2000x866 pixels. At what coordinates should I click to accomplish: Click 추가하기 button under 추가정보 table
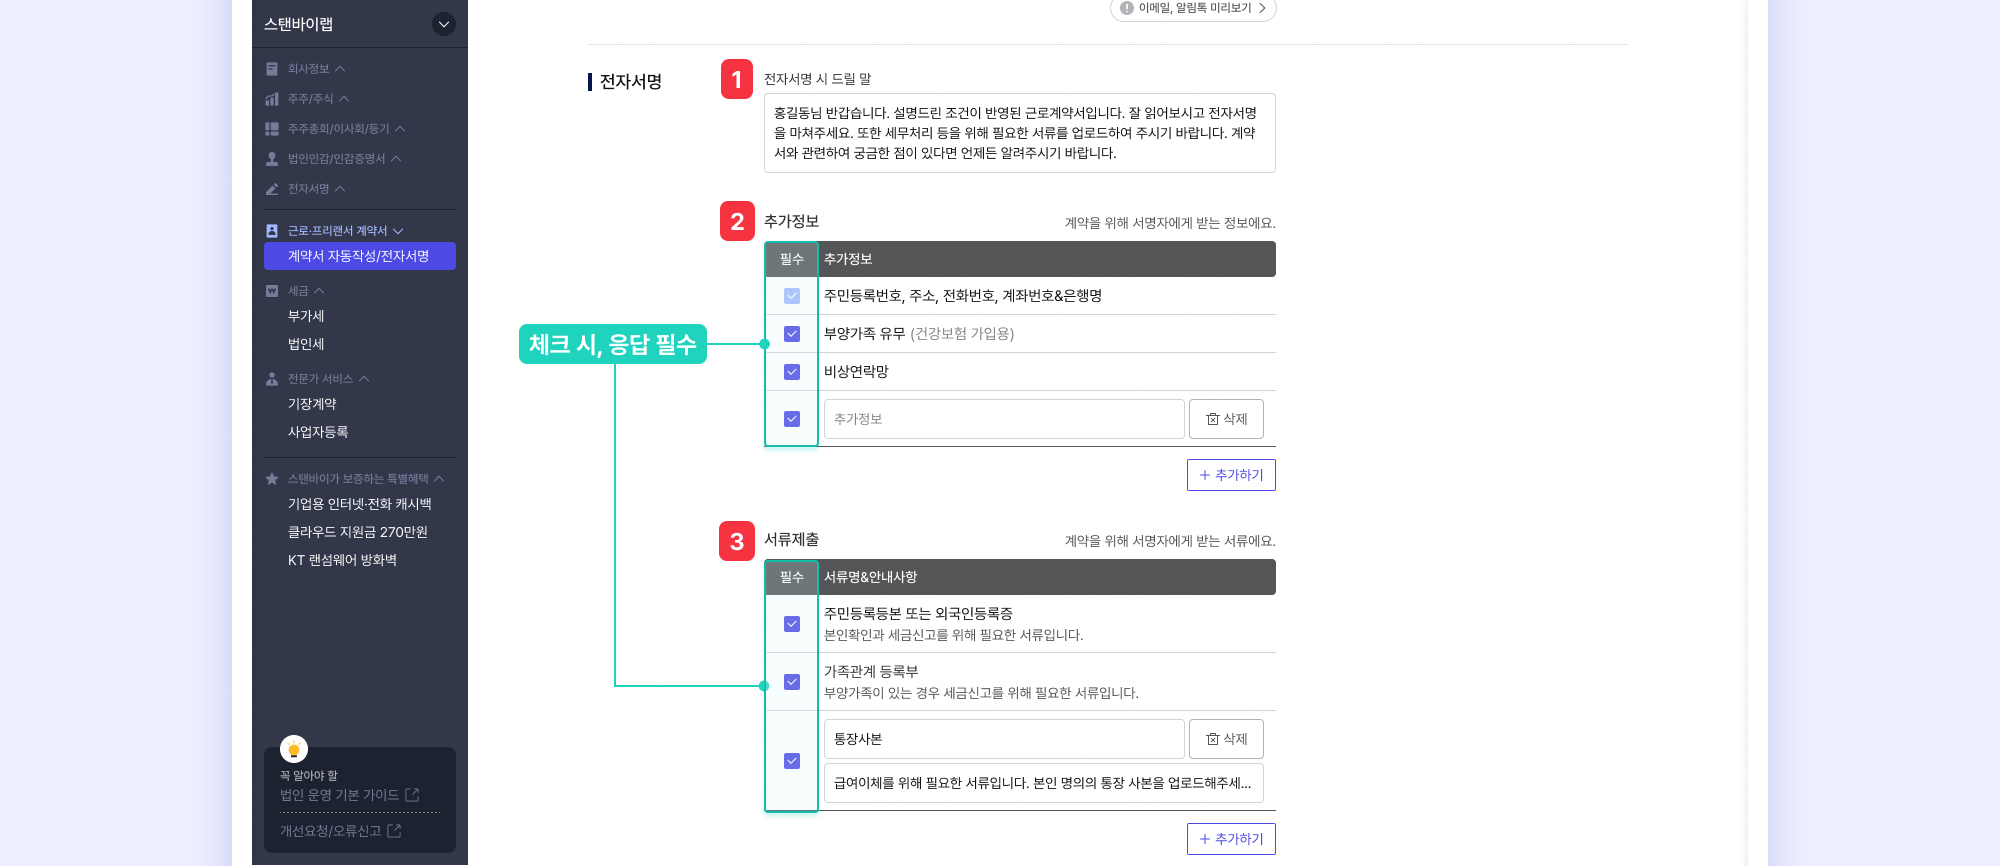pos(1231,475)
